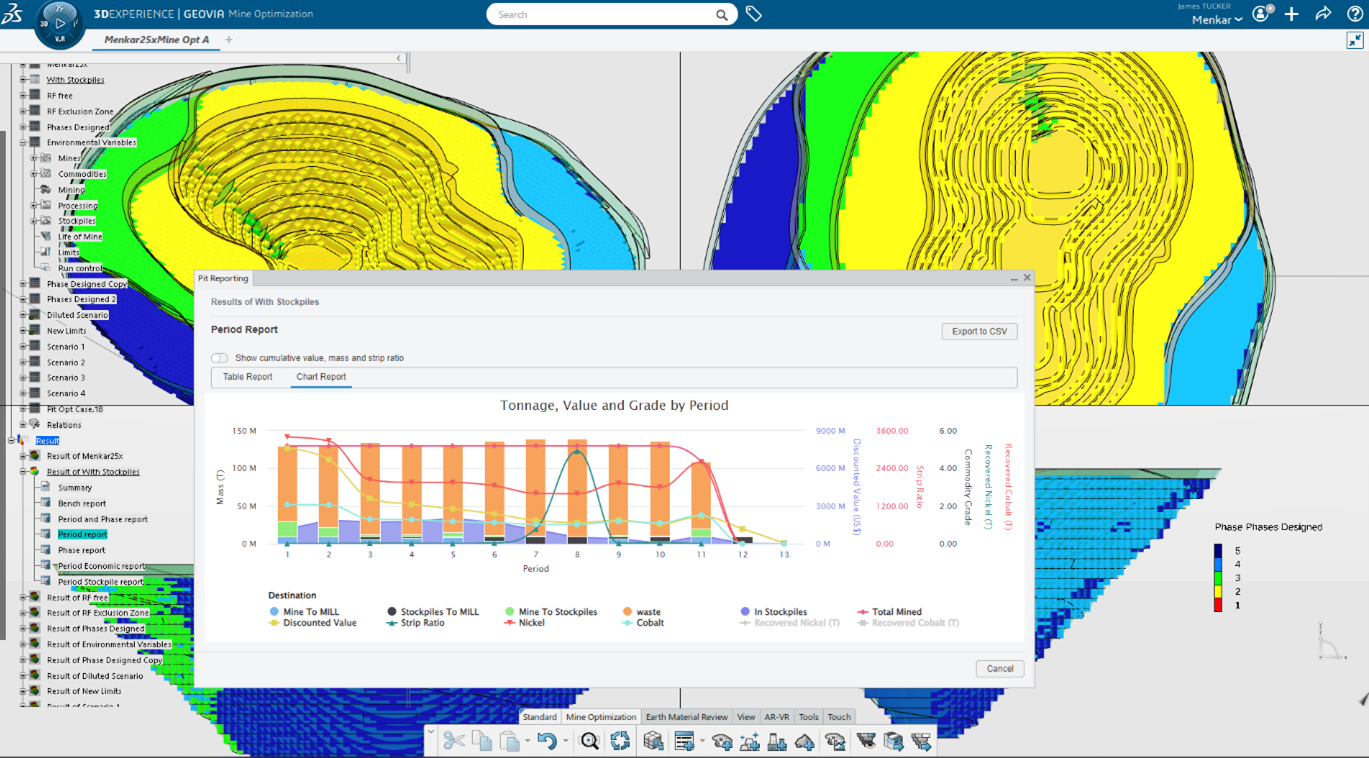Toggle In Stockpiles legend series
This screenshot has width=1369, height=758.
coord(774,612)
